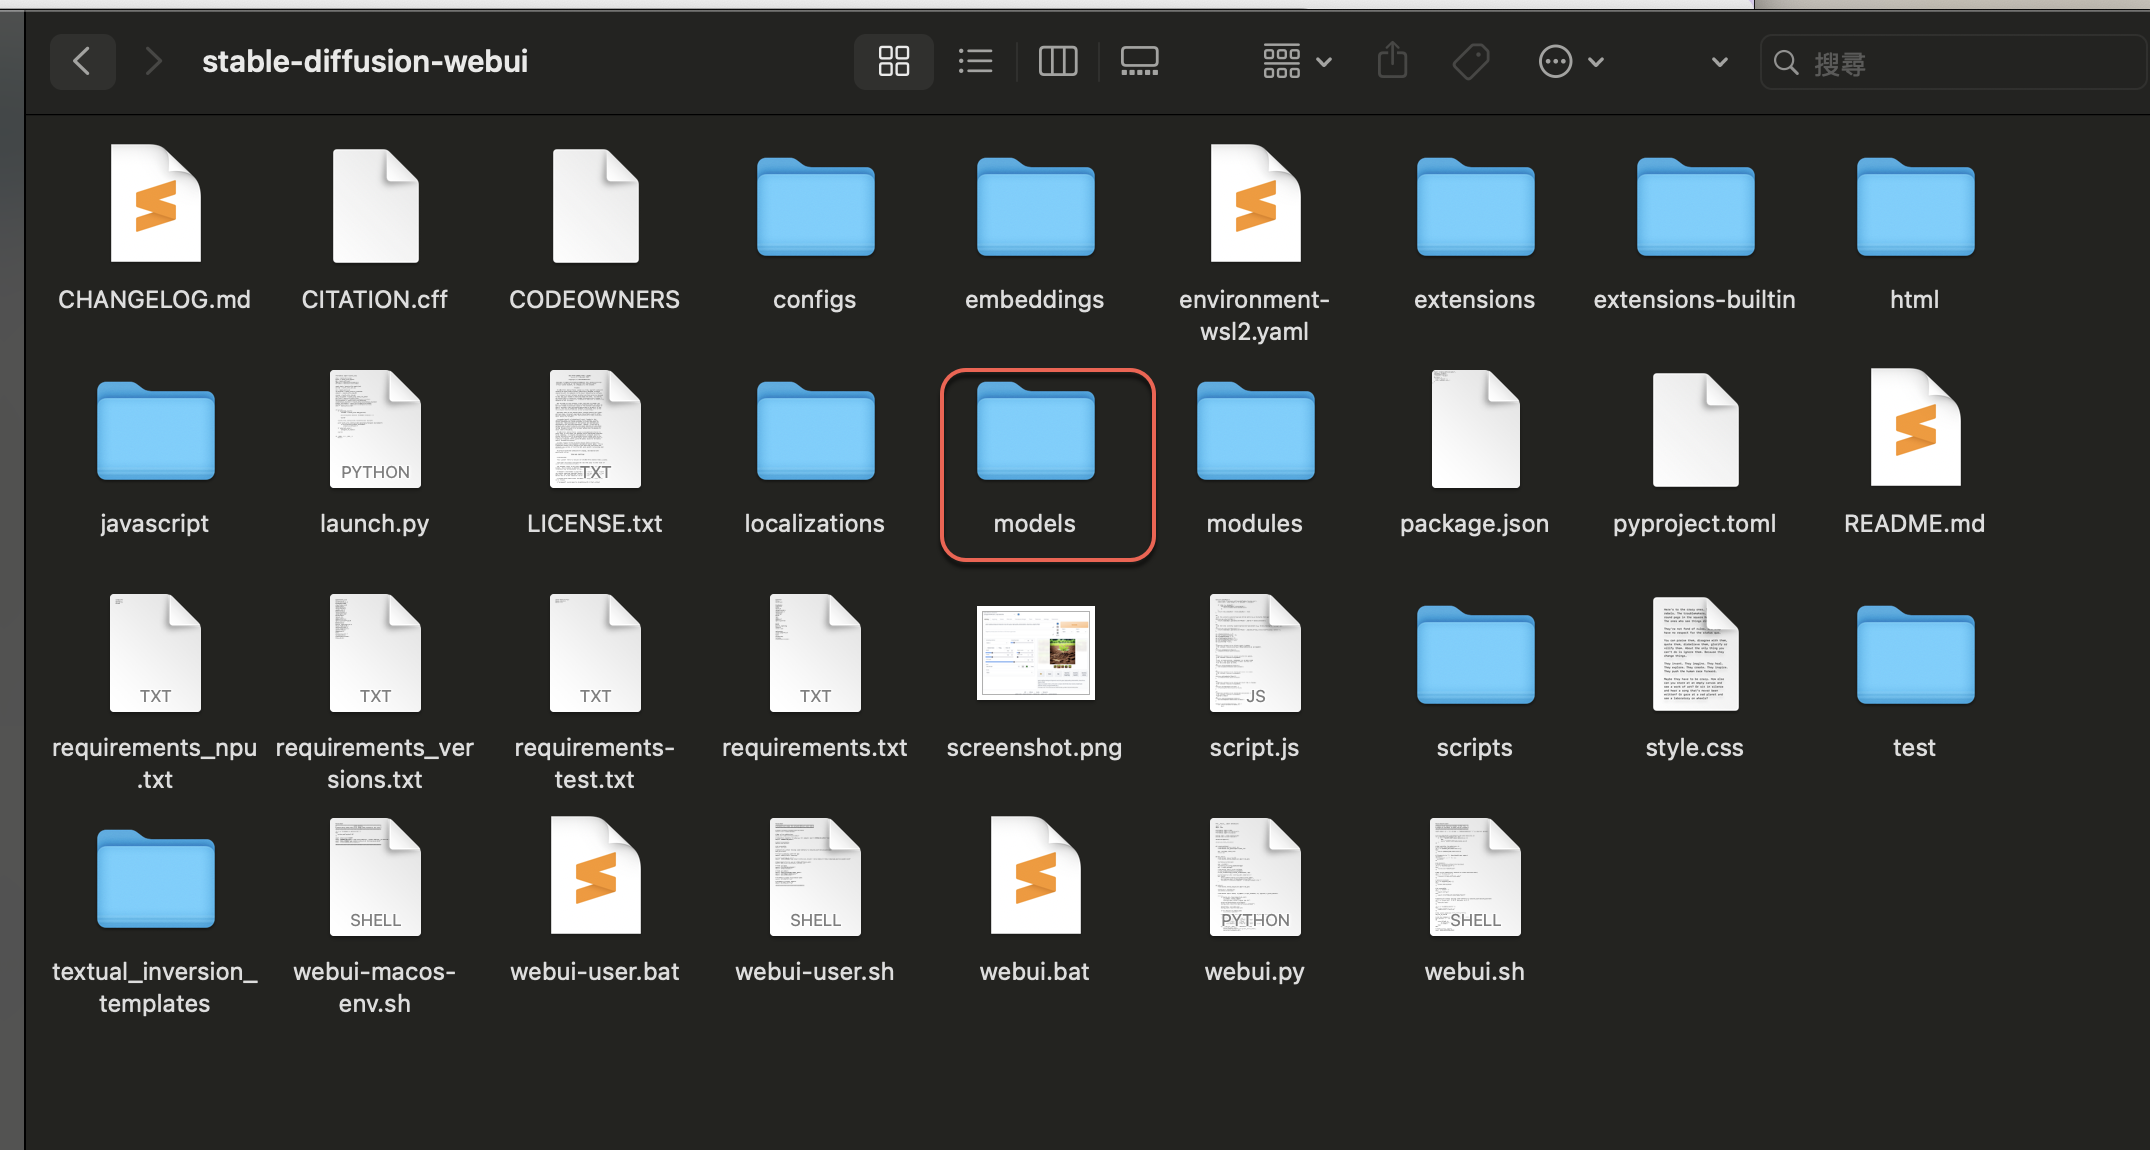
Task: Go back with the left chevron
Action: pyautogui.click(x=83, y=62)
